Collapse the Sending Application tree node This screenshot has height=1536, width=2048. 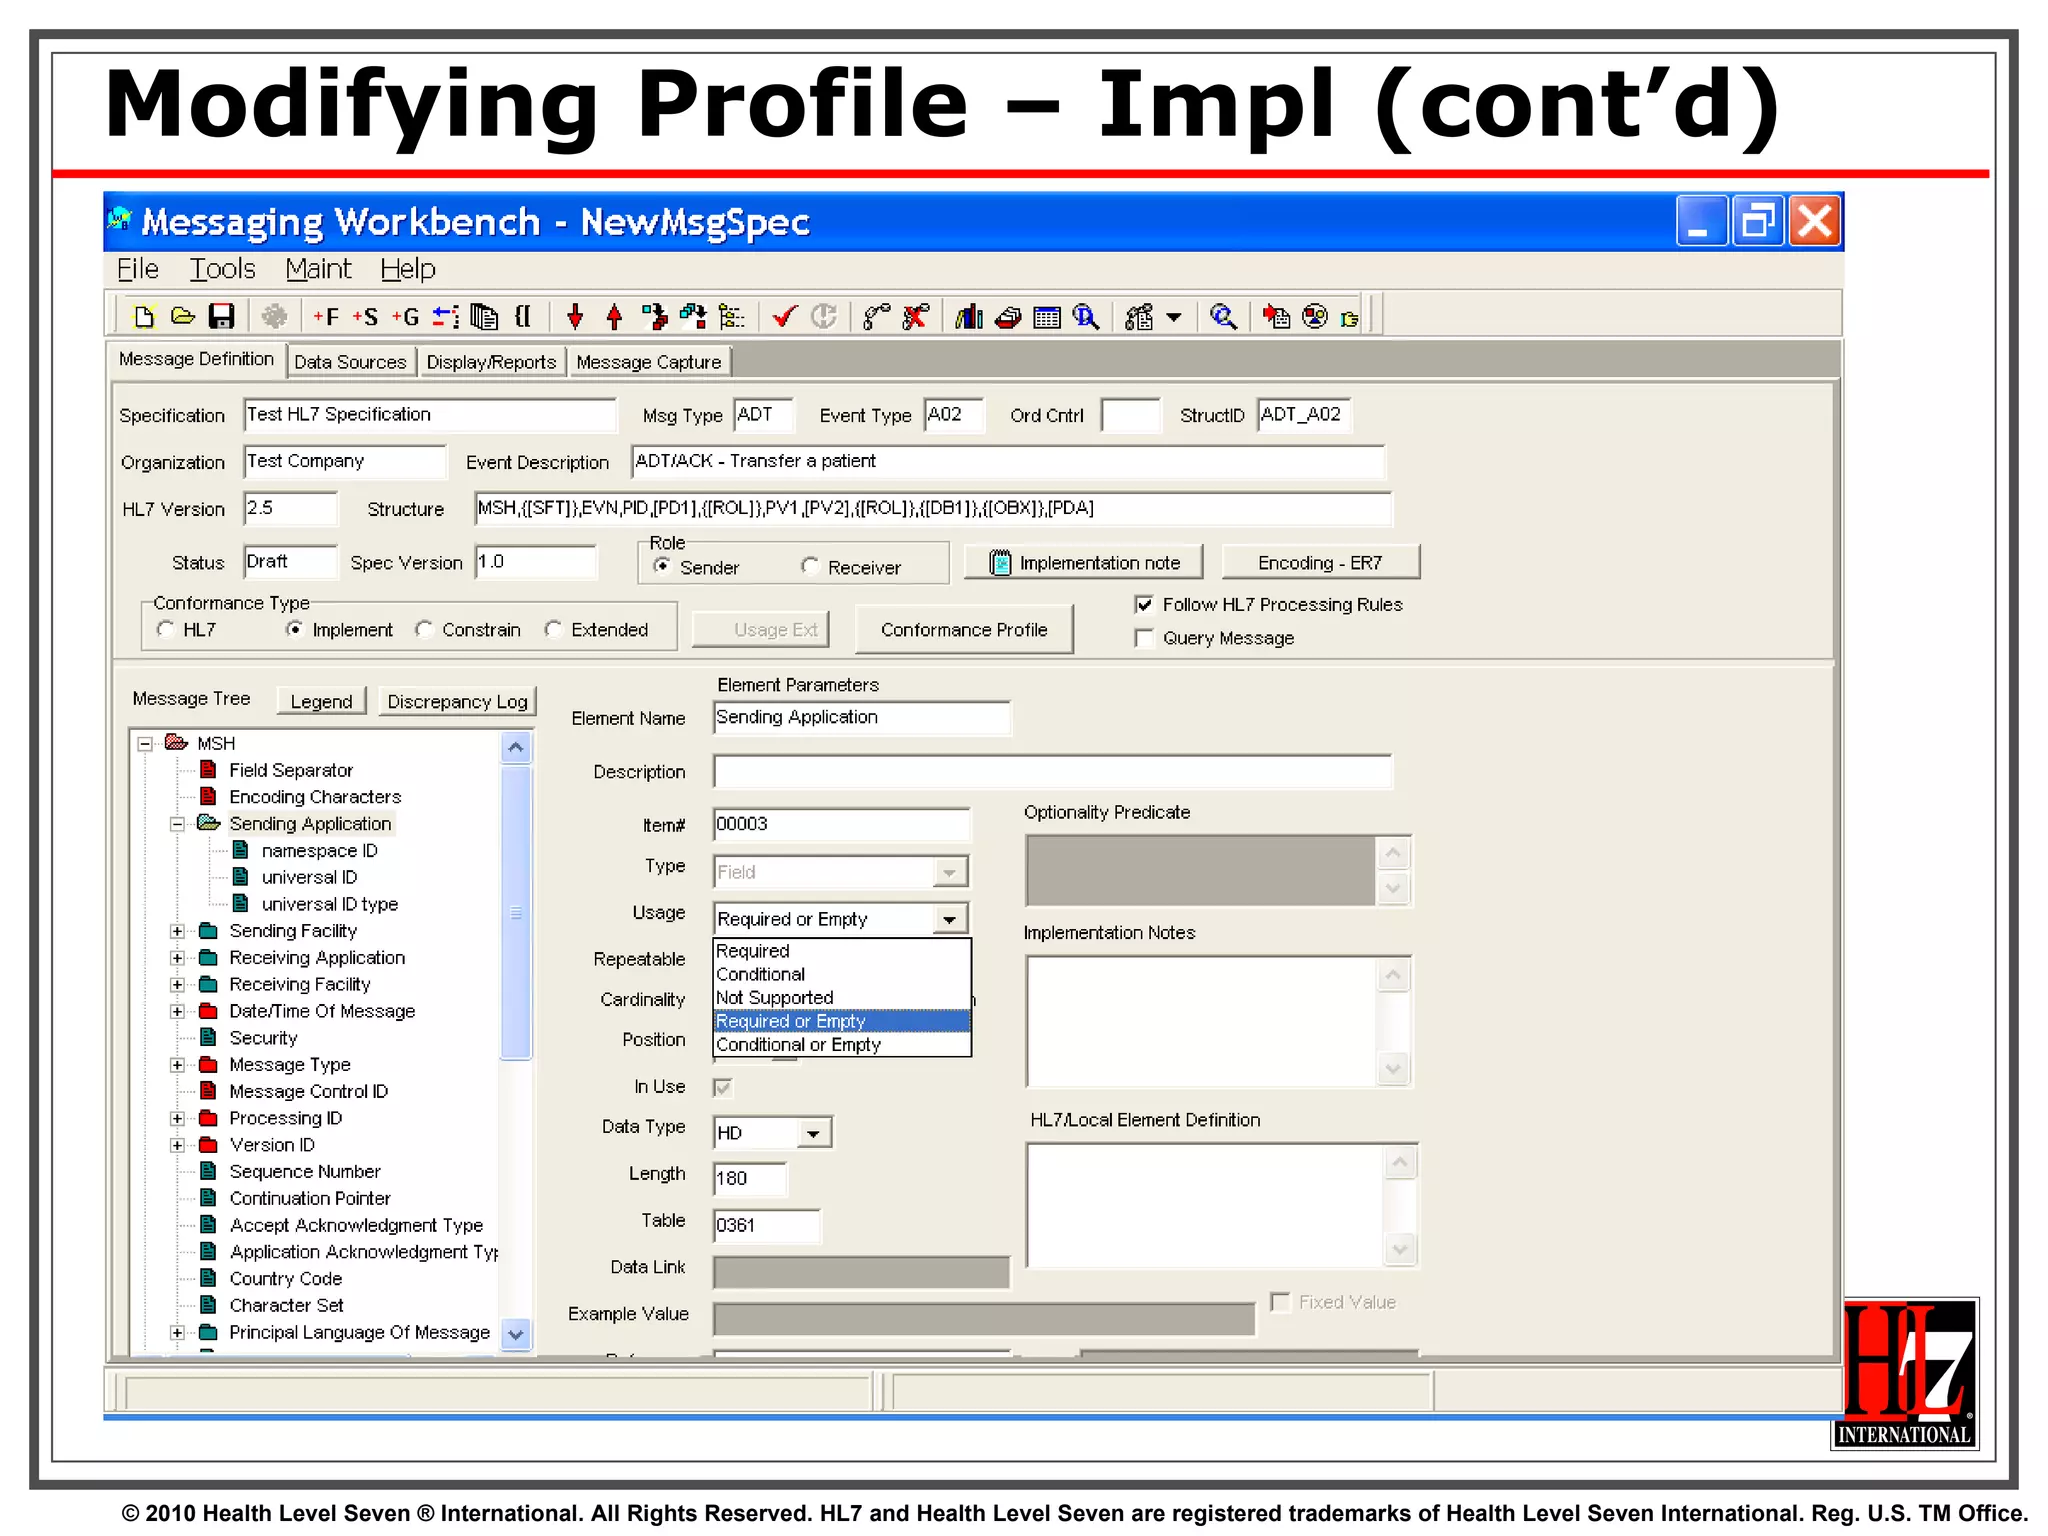click(x=177, y=824)
